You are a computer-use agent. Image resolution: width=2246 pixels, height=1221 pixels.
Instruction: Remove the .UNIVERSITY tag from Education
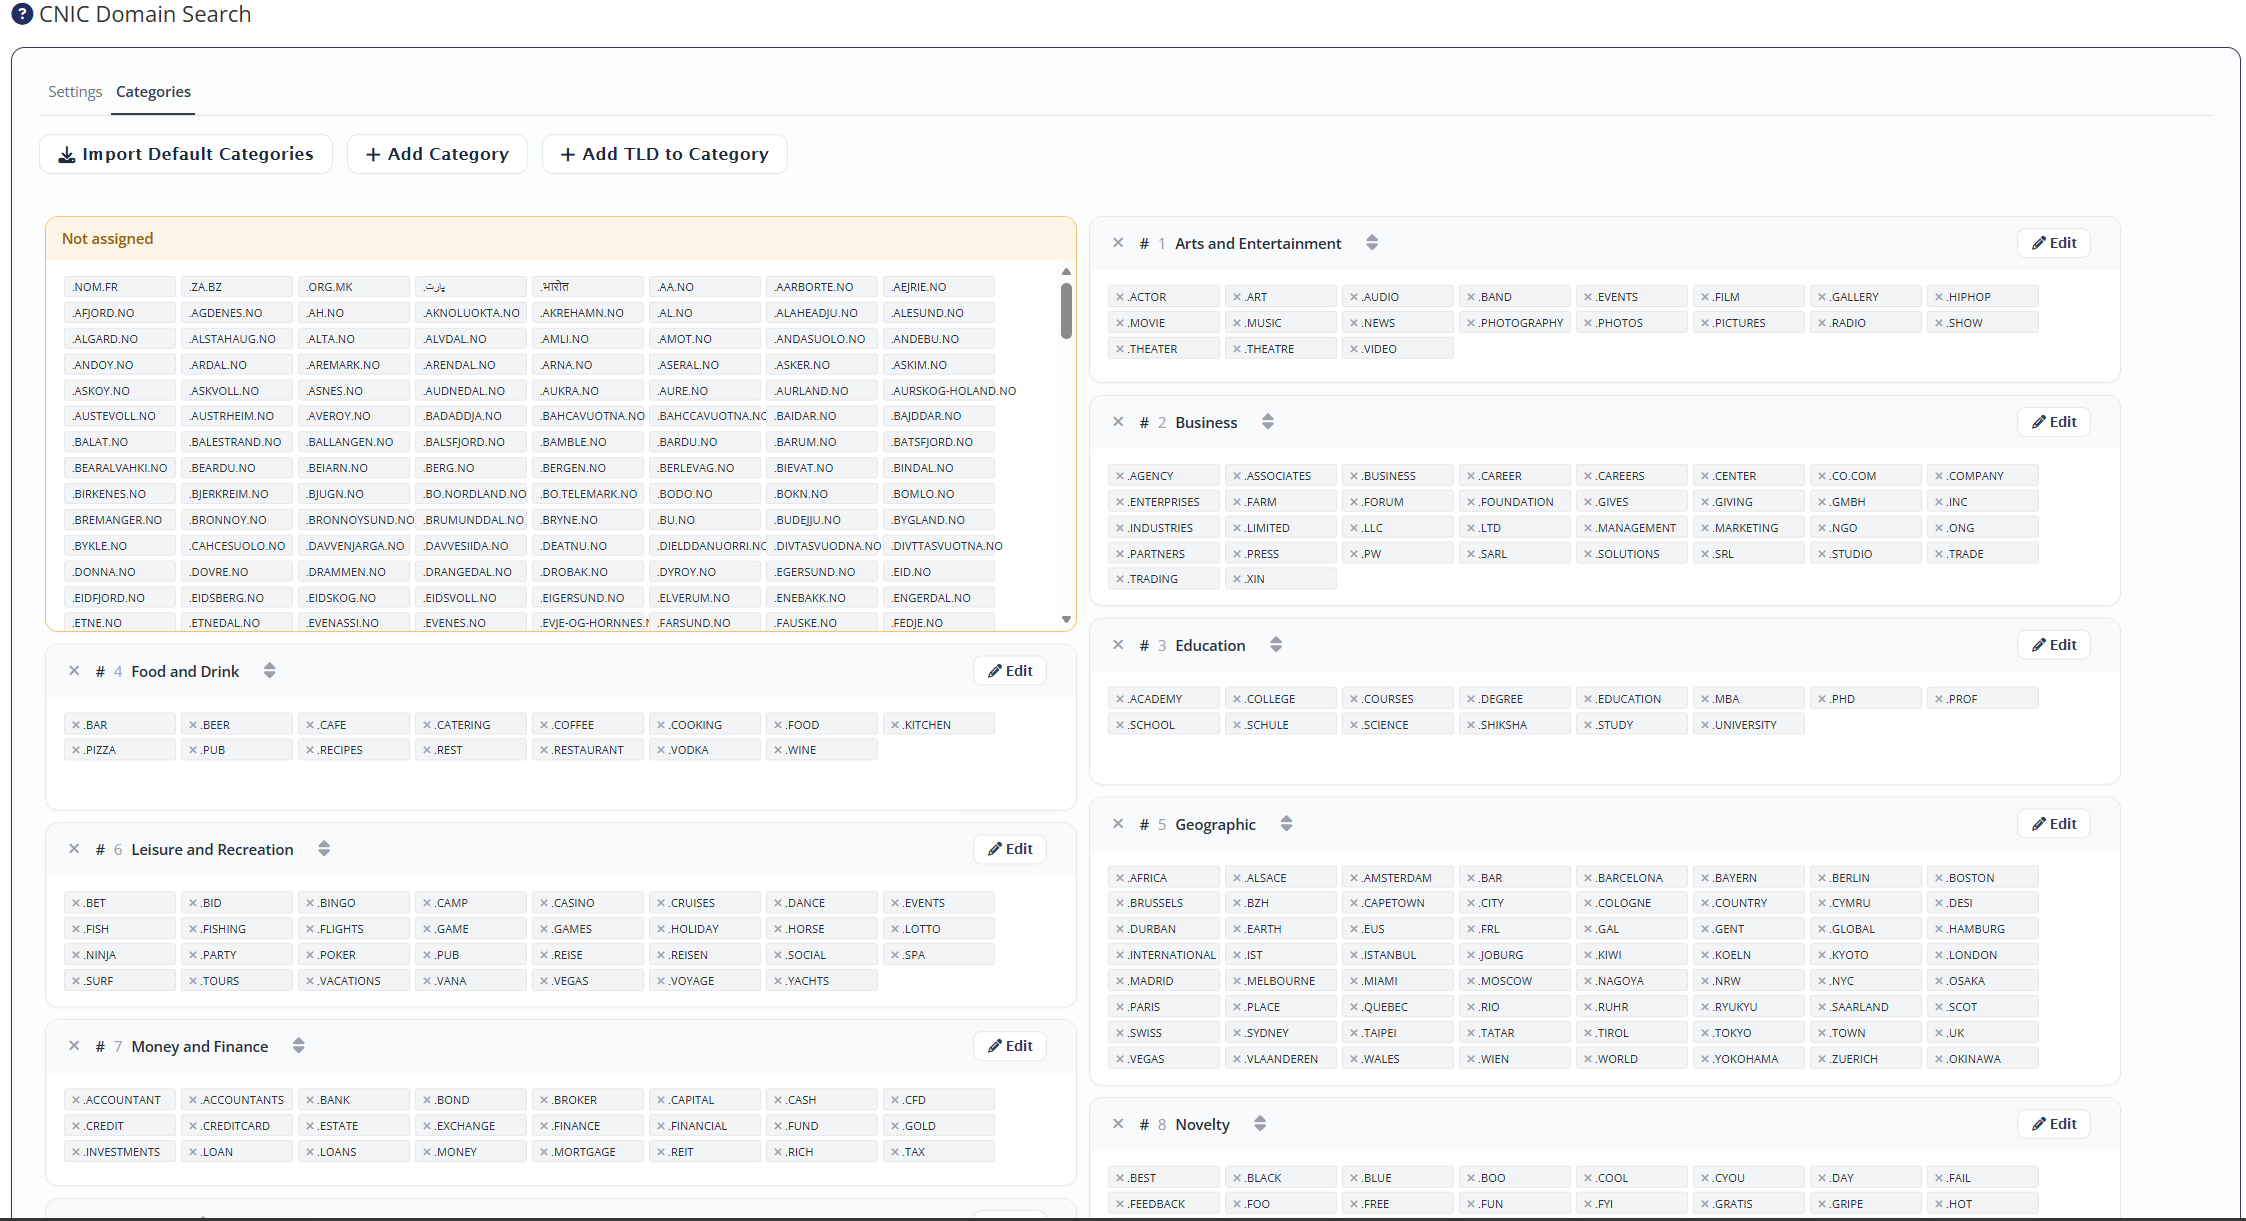click(1705, 725)
